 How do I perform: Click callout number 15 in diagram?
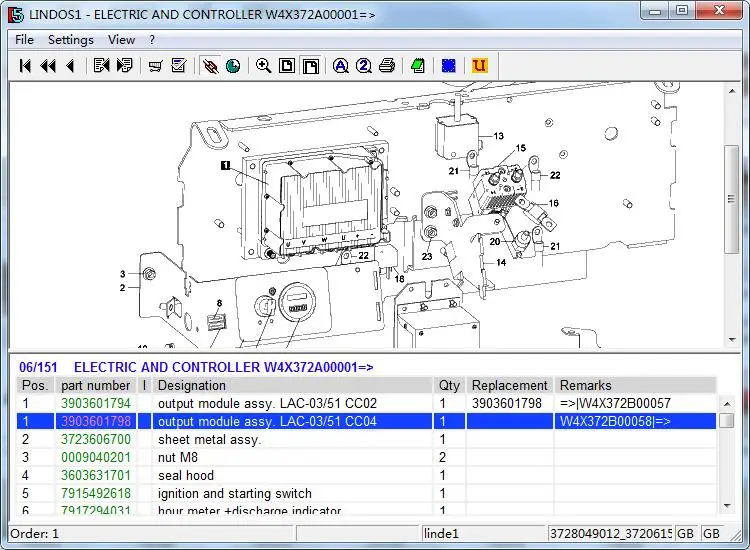coord(520,148)
